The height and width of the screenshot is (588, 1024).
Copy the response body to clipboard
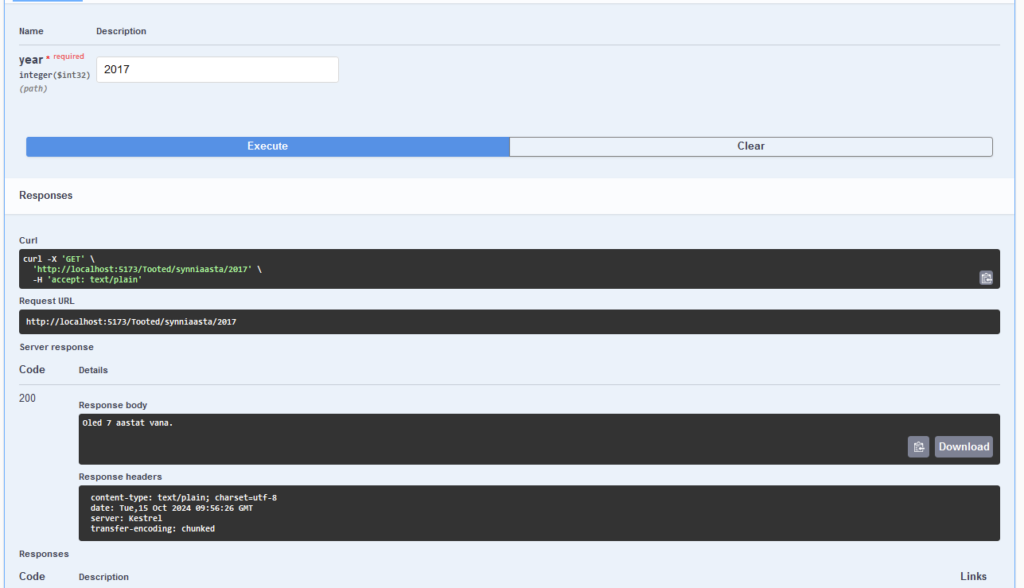pyautogui.click(x=918, y=447)
